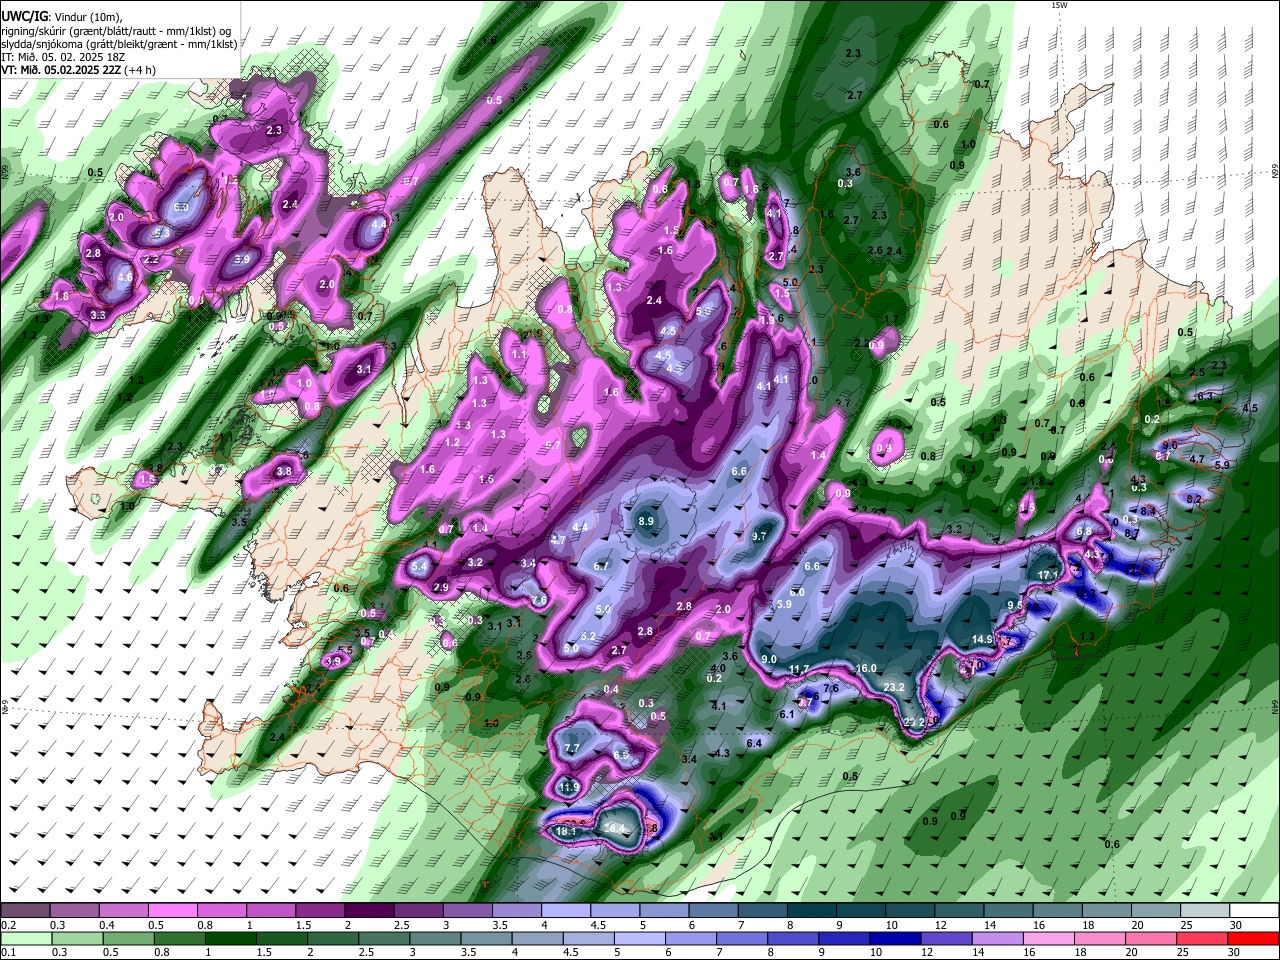The image size is (1280, 960).
Task: Select the 8.2 value on the east coast
Action: pos(1193,499)
